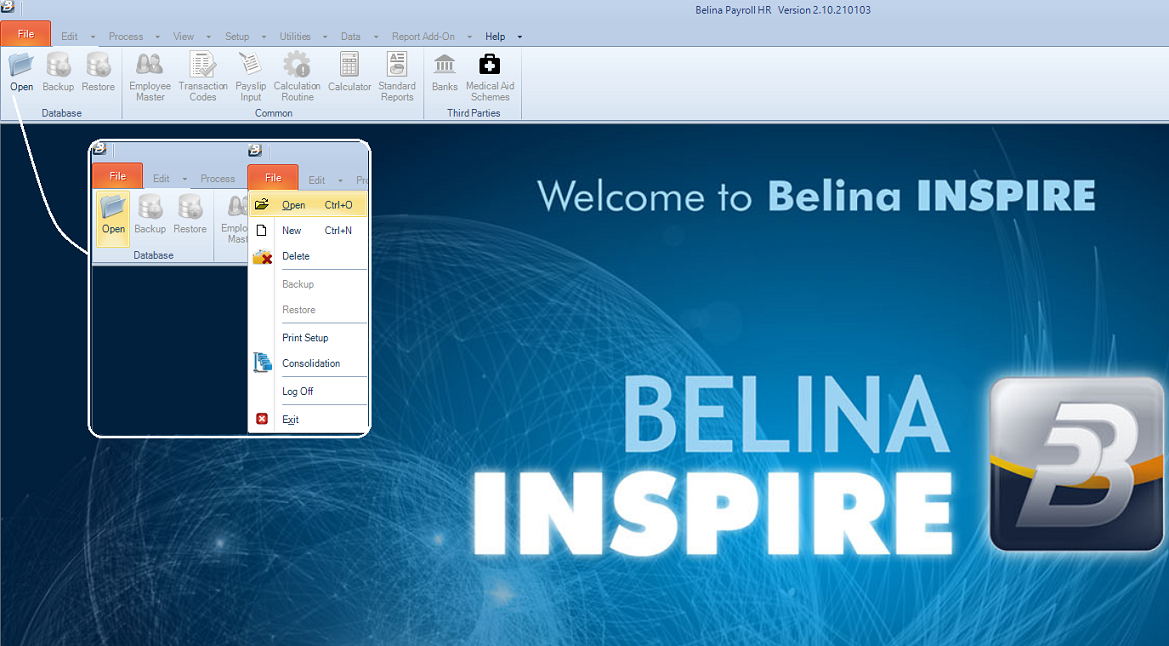
Task: Open the Report Add-On menu
Action: pyautogui.click(x=423, y=37)
